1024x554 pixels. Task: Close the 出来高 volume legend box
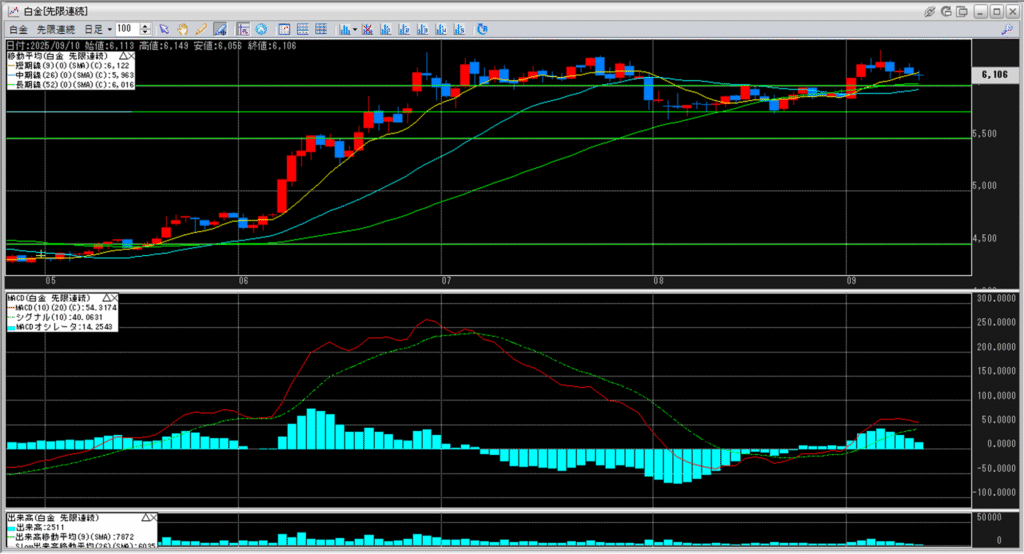[153, 517]
